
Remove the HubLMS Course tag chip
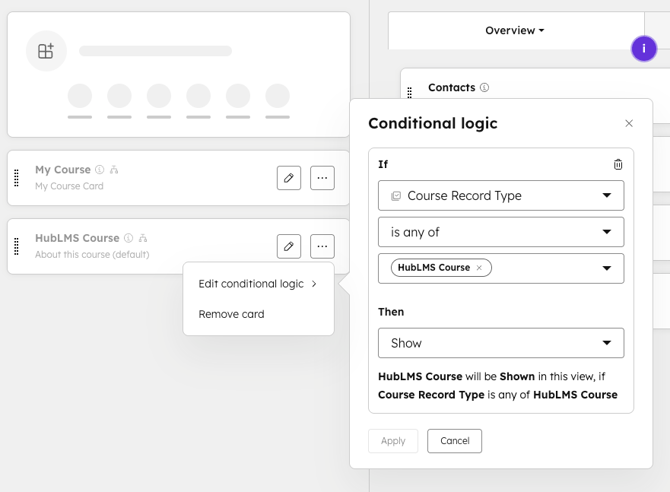coord(480,268)
